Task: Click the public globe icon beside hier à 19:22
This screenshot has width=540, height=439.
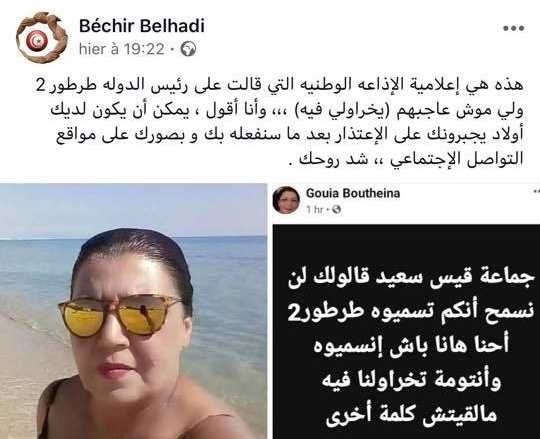Action: [189, 49]
